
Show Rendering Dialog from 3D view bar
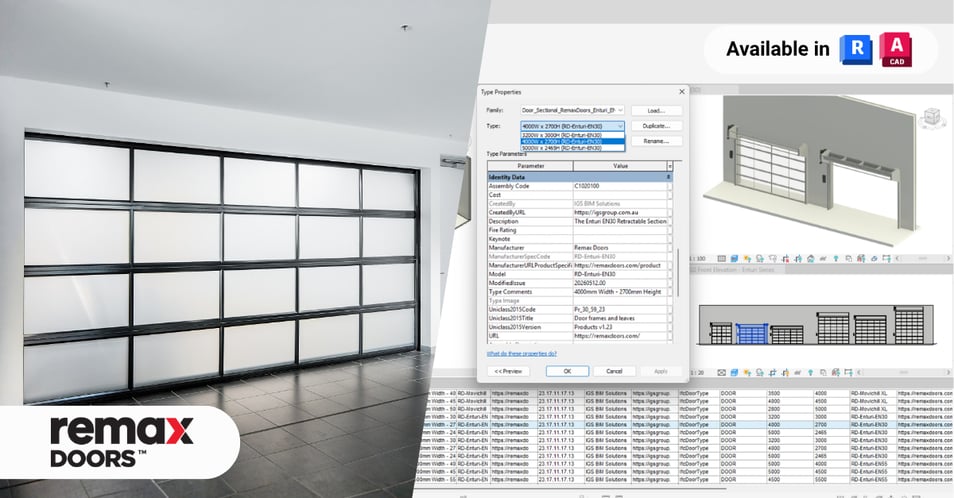[773, 258]
